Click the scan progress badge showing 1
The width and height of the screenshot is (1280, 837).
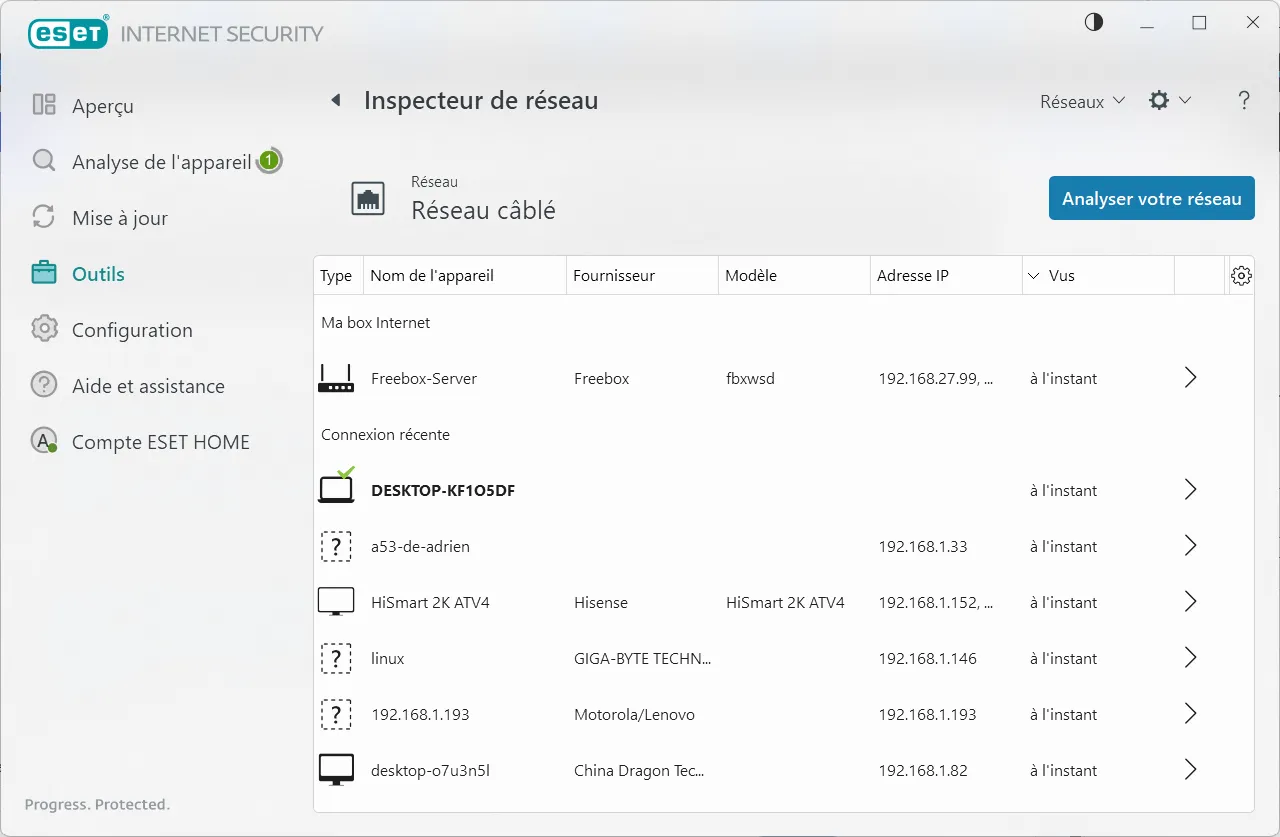[x=269, y=160]
